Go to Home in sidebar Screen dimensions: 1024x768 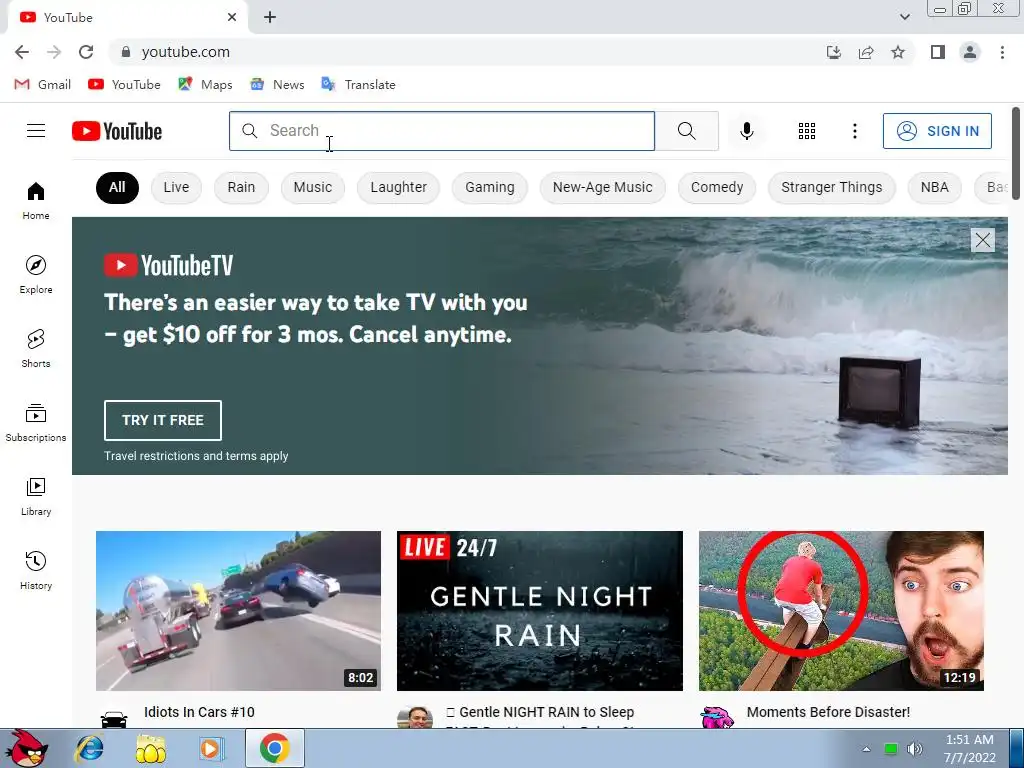[36, 200]
